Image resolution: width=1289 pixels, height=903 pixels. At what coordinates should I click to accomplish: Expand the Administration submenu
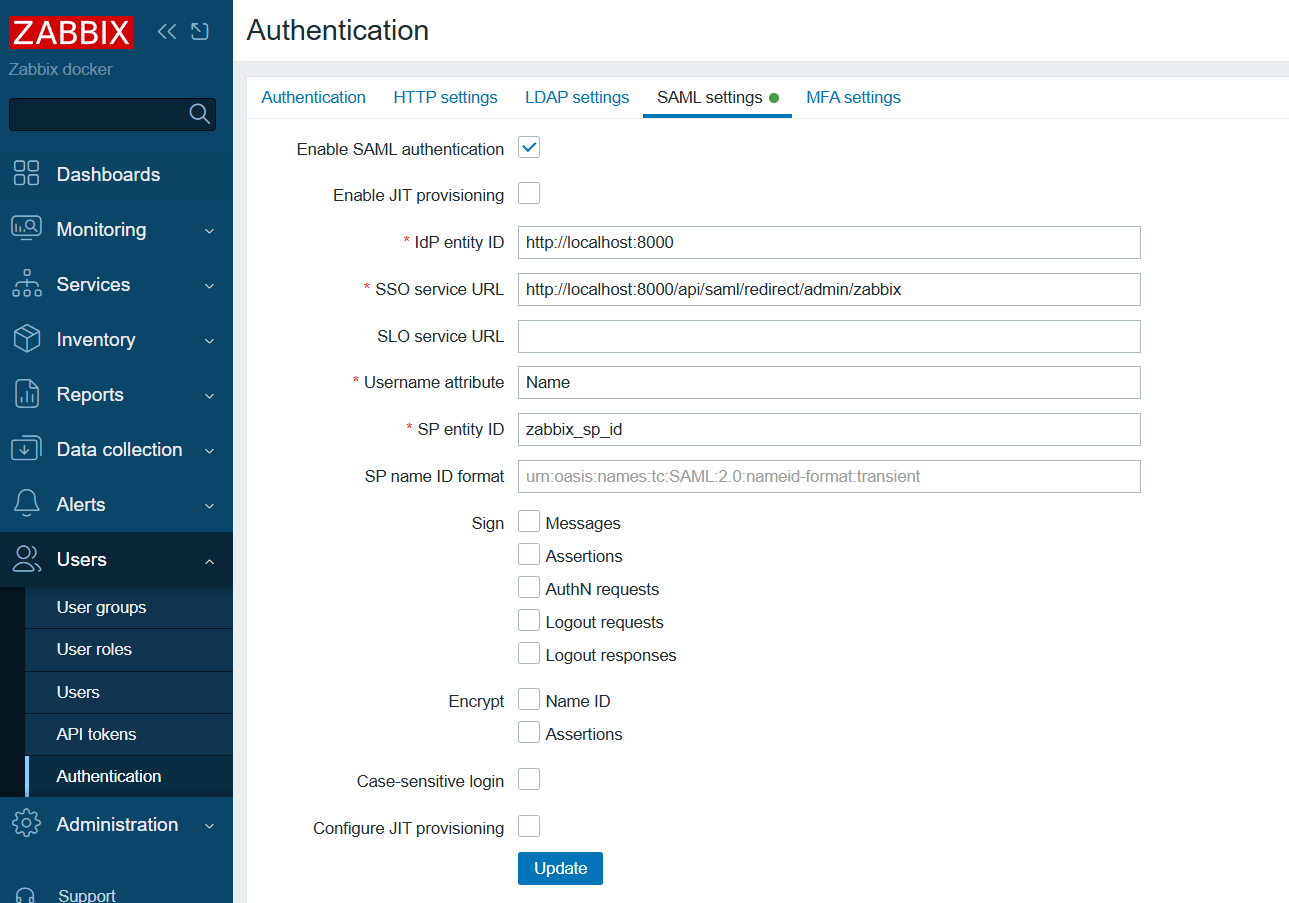[210, 824]
